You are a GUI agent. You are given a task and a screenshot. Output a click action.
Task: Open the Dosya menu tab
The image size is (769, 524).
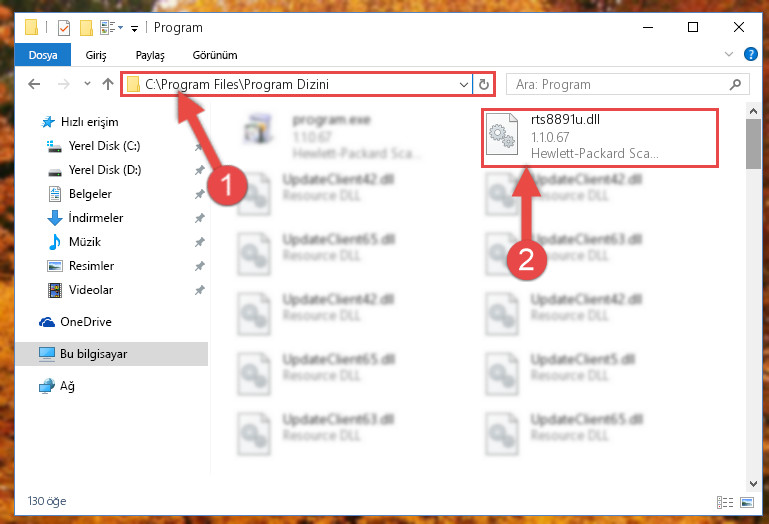pos(43,55)
